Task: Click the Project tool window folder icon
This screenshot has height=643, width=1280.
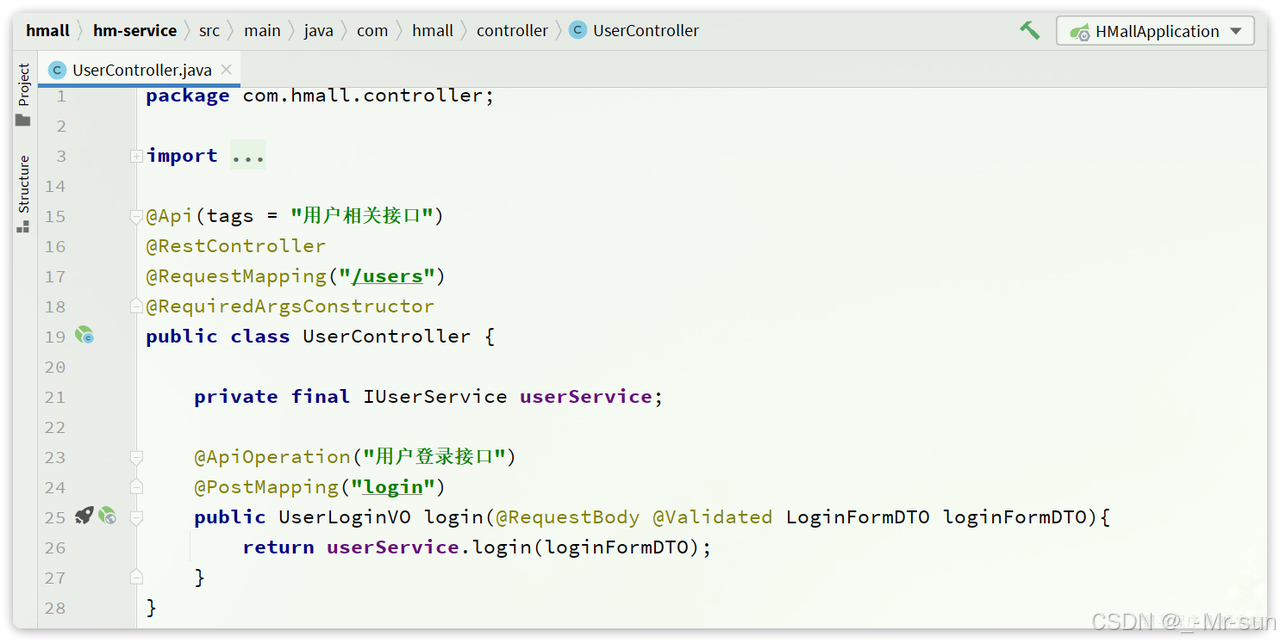Action: pyautogui.click(x=23, y=120)
